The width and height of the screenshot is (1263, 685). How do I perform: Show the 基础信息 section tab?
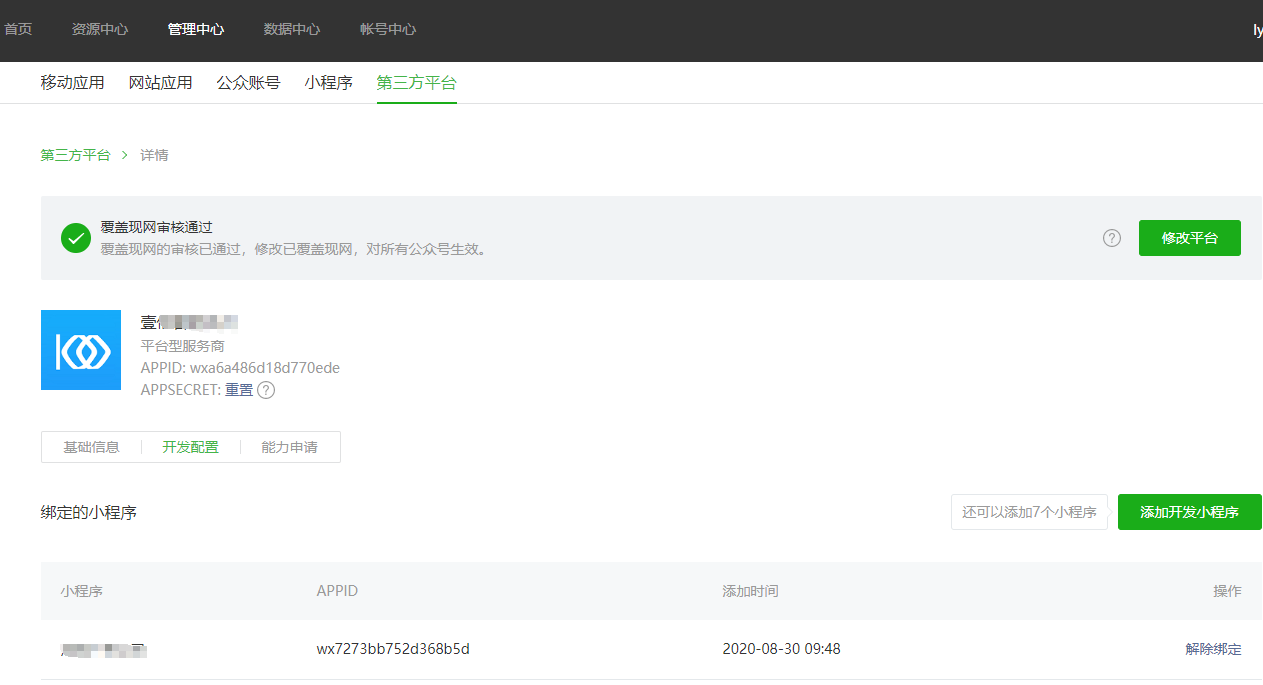point(91,447)
